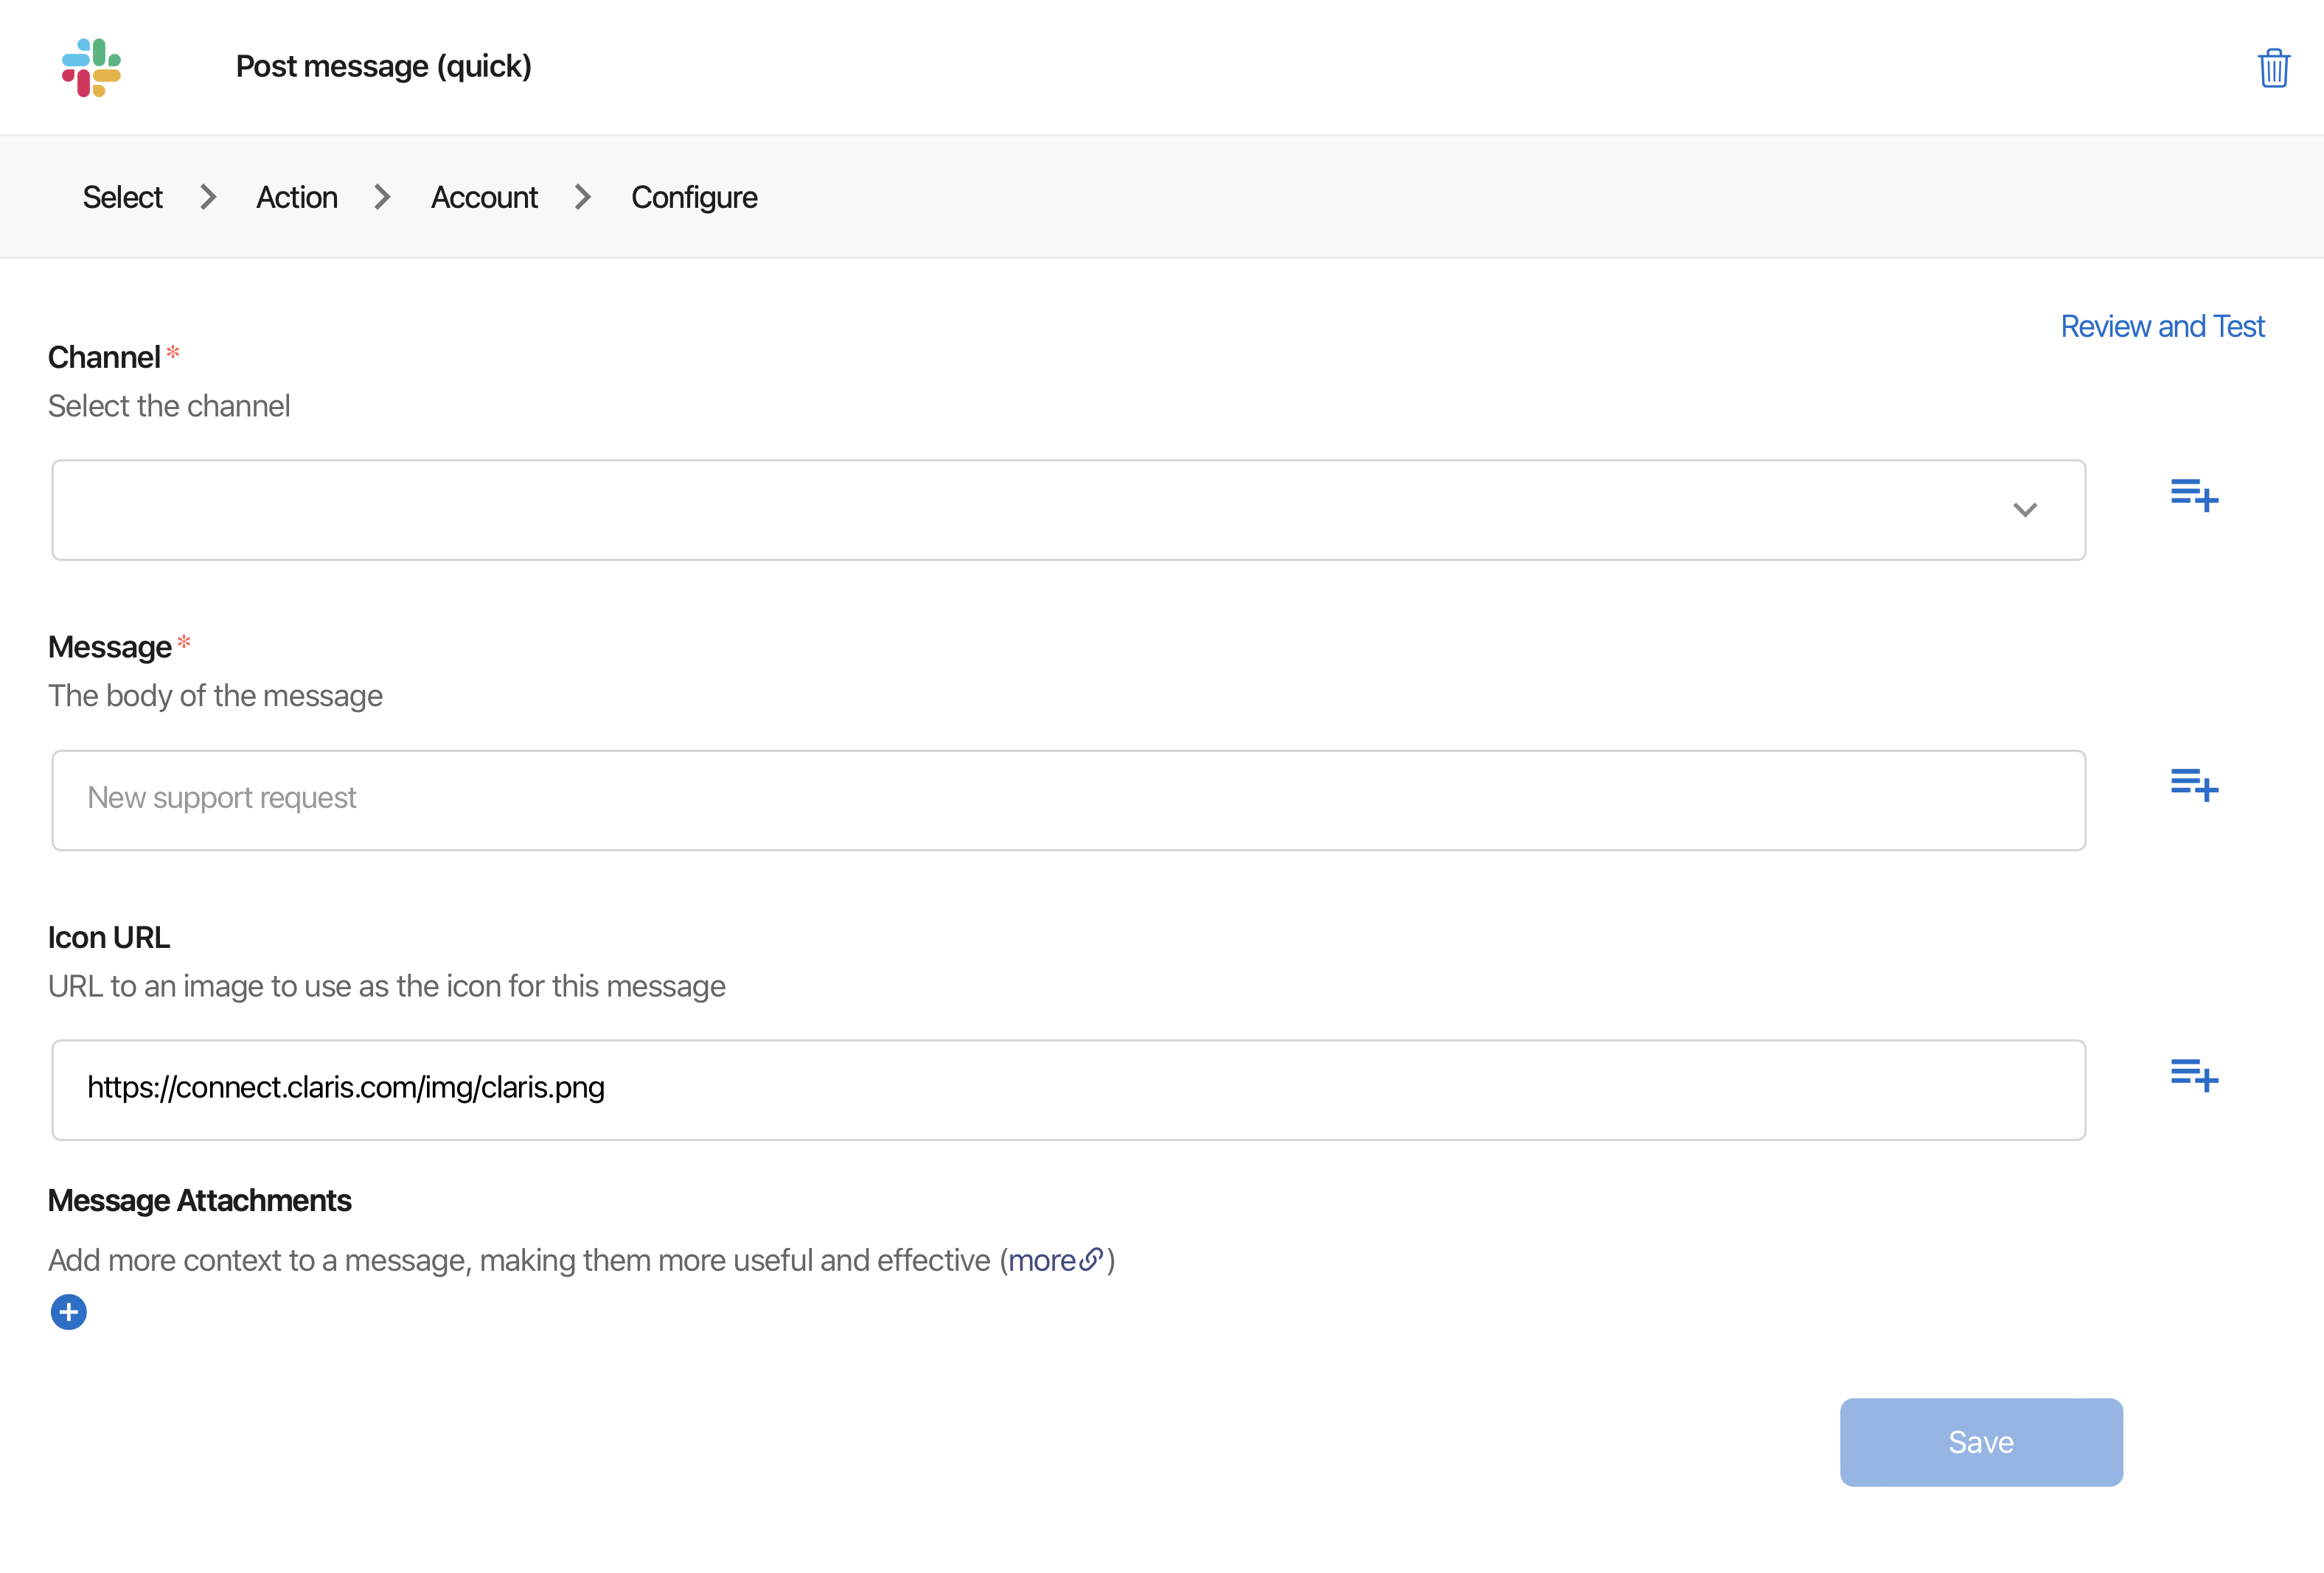Open the 'more' documentation link
The image size is (2324, 1573).
click(1043, 1260)
